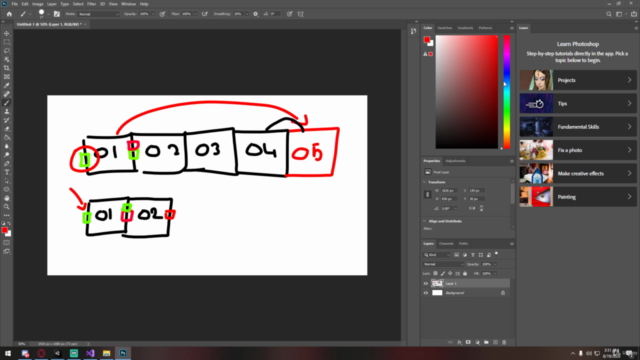
Task: Open the Projects tutorials
Action: (578, 80)
